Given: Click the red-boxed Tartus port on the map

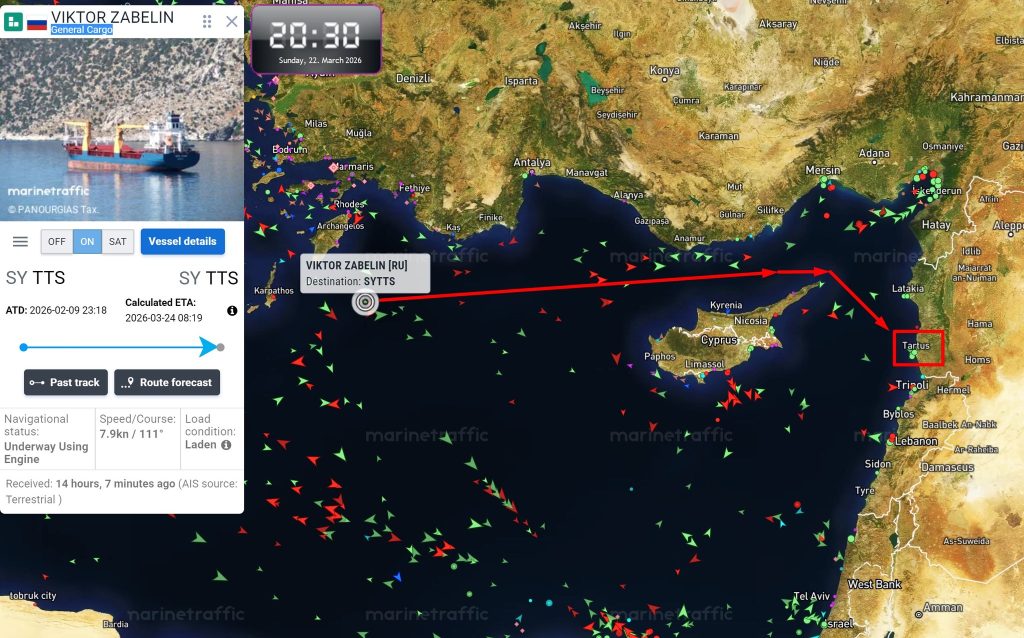Looking at the screenshot, I should tap(919, 348).
